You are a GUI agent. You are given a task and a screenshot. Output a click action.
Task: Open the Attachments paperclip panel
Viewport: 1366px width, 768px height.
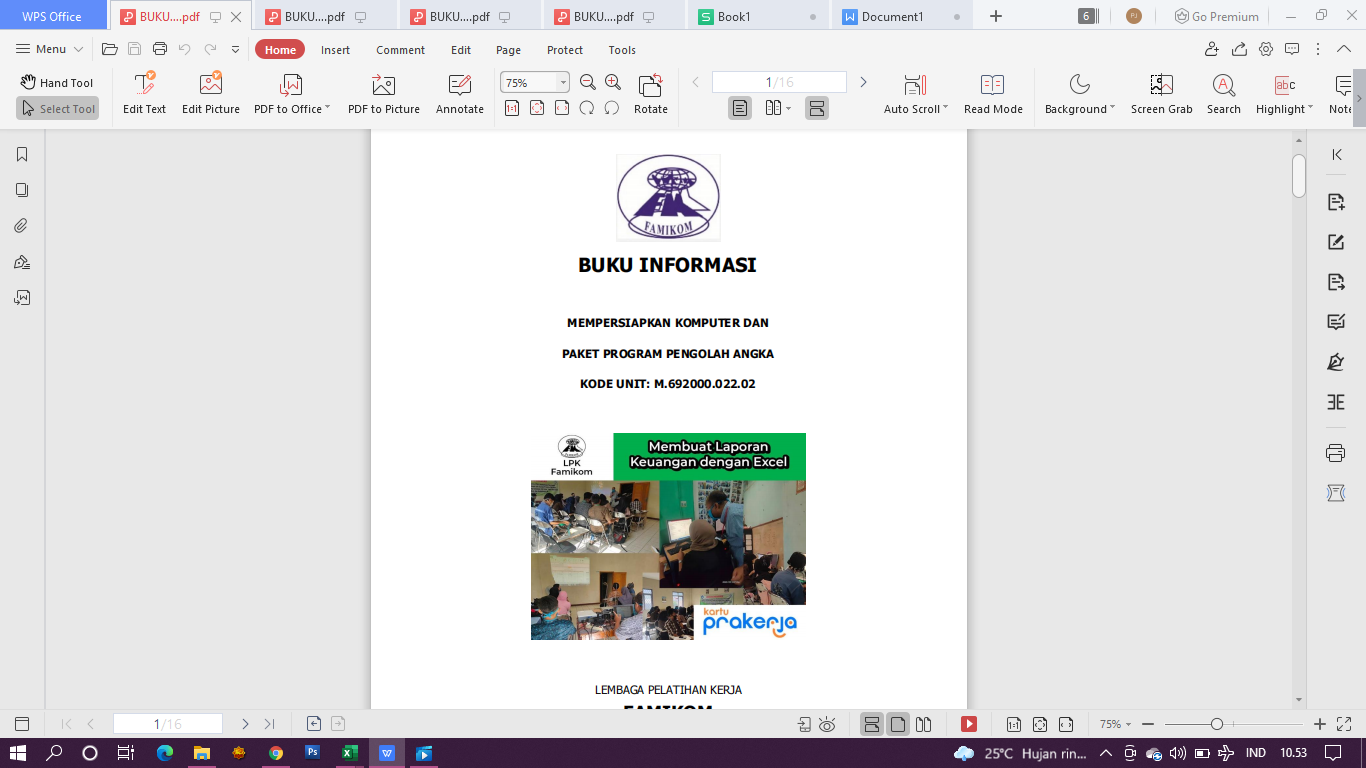click(22, 226)
